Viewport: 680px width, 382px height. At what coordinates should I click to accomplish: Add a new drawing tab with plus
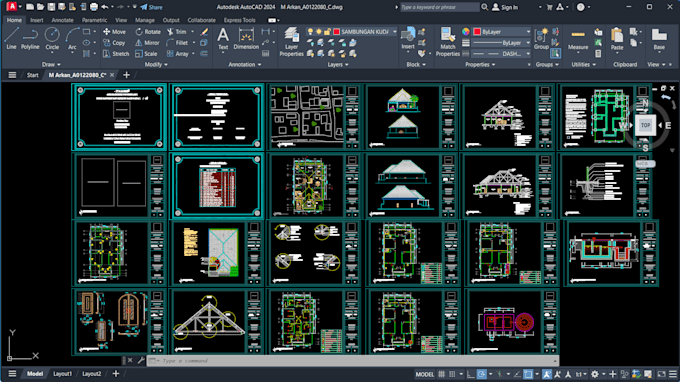(126, 75)
